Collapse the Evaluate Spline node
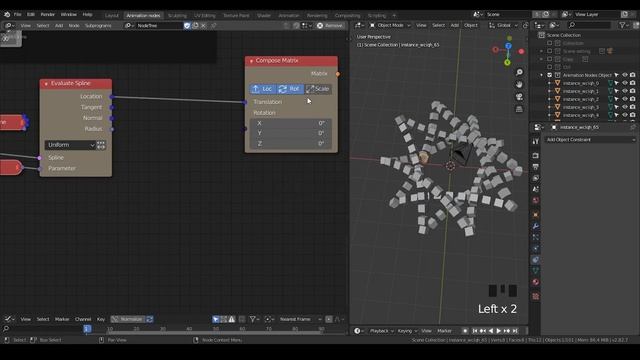This screenshot has height=360, width=640. pos(46,84)
